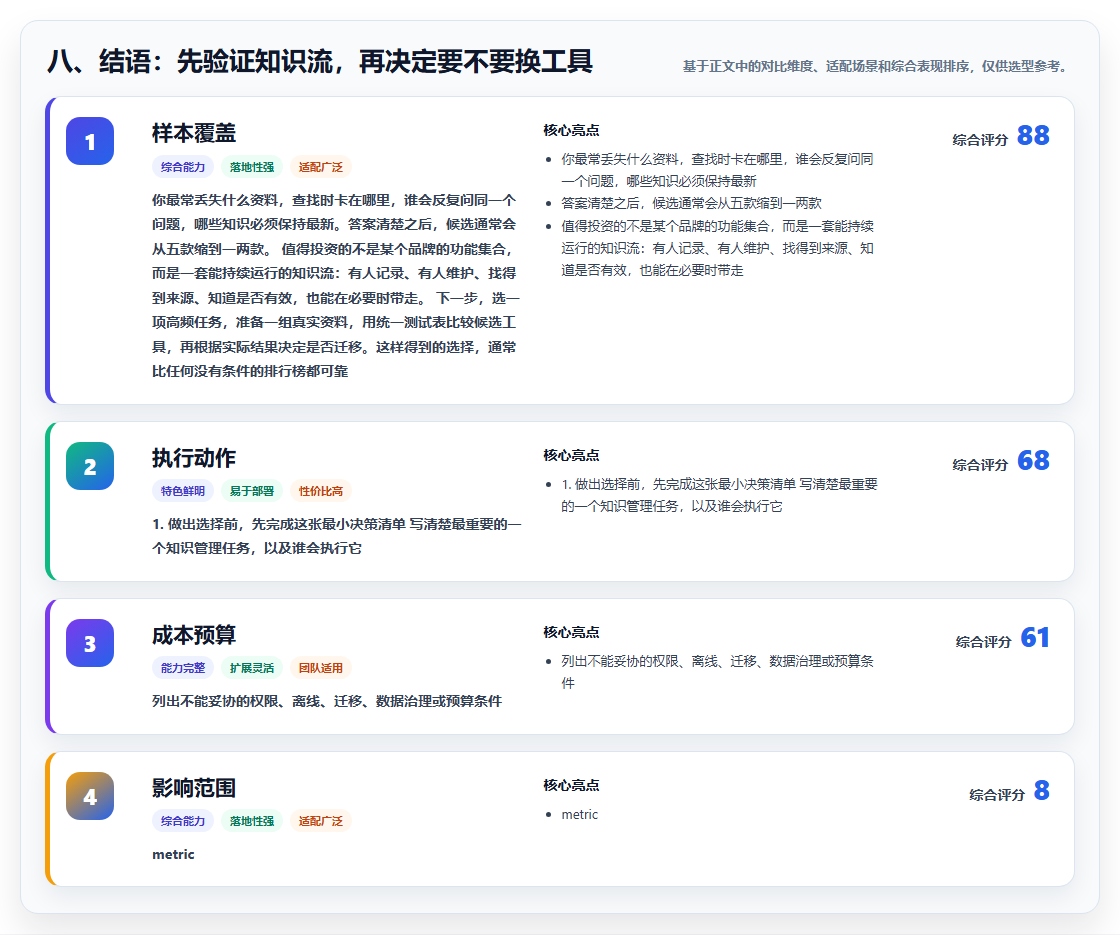Click the 综合评分 label in 成本预算 card
The width and height of the screenshot is (1120, 935).
(984, 642)
